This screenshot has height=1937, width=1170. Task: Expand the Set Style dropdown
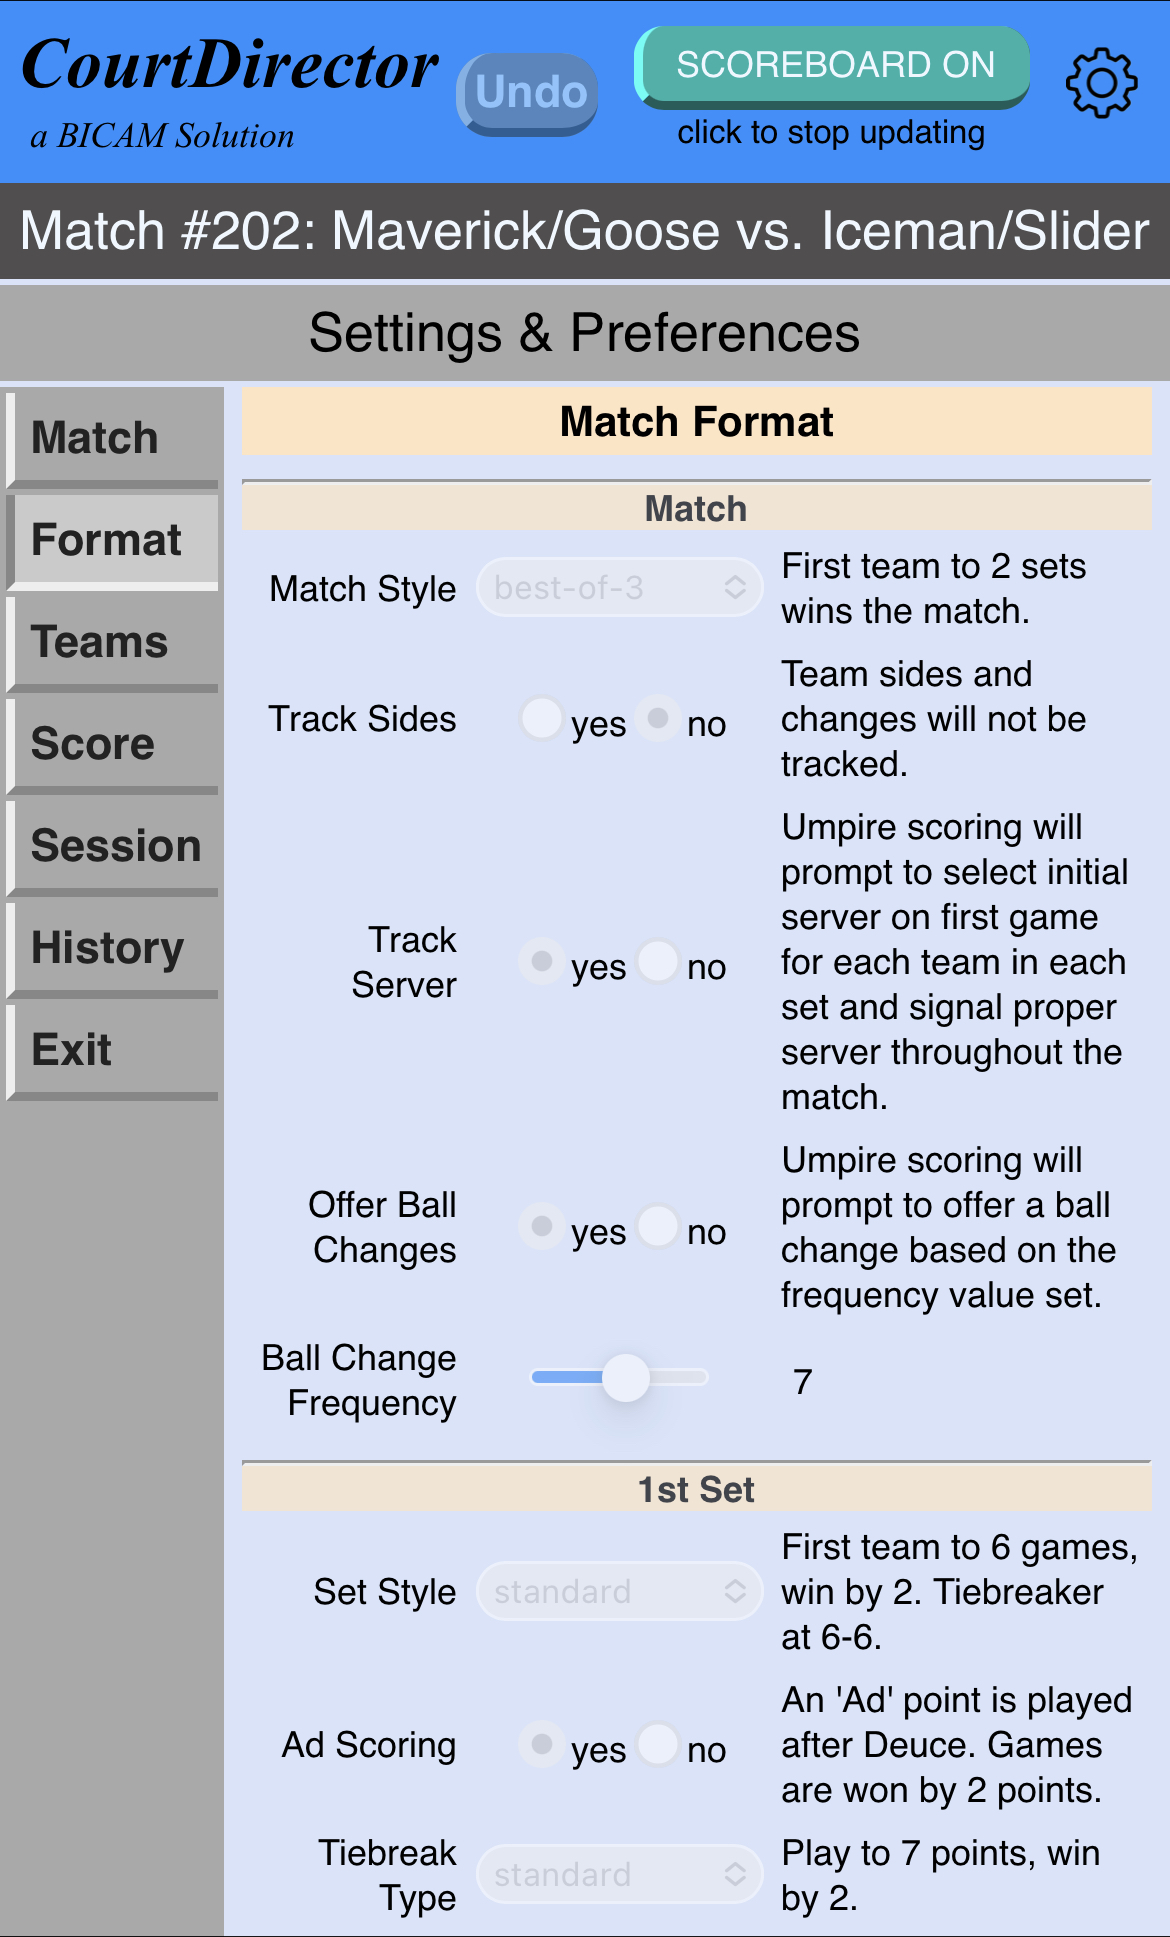(620, 1591)
